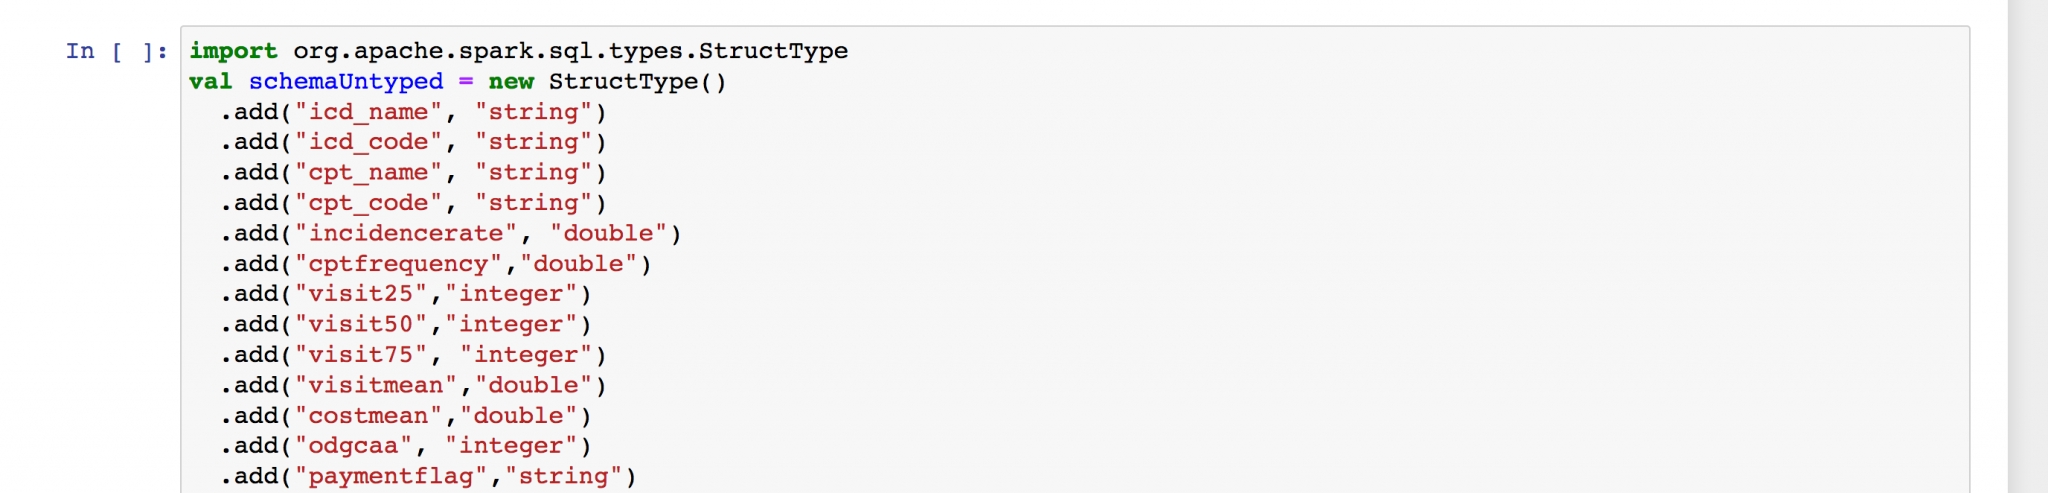The width and height of the screenshot is (2048, 493).
Task: Click the vertical scrollbar track on the right
Action: click(x=2027, y=246)
